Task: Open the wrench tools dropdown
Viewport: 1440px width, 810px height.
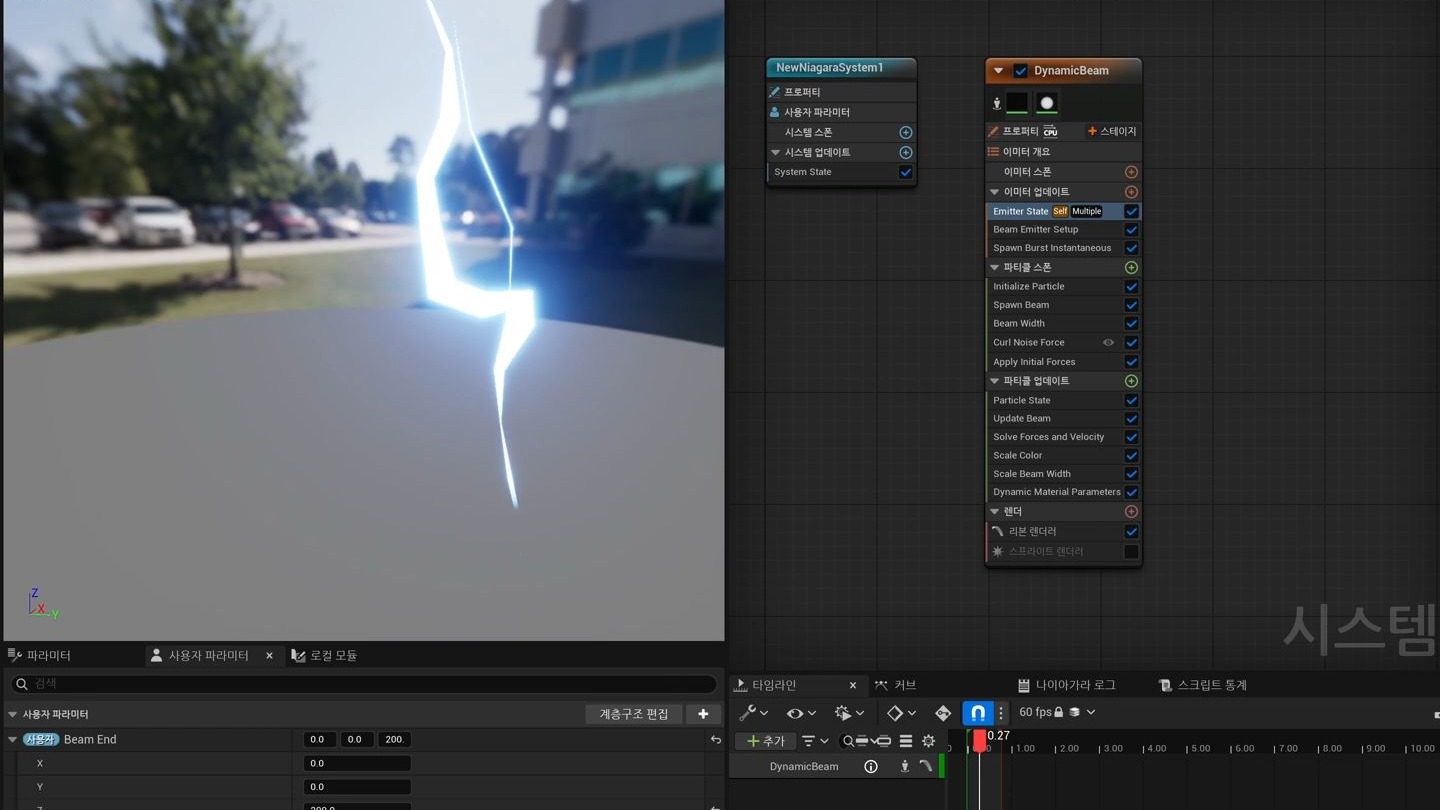Action: 752,713
